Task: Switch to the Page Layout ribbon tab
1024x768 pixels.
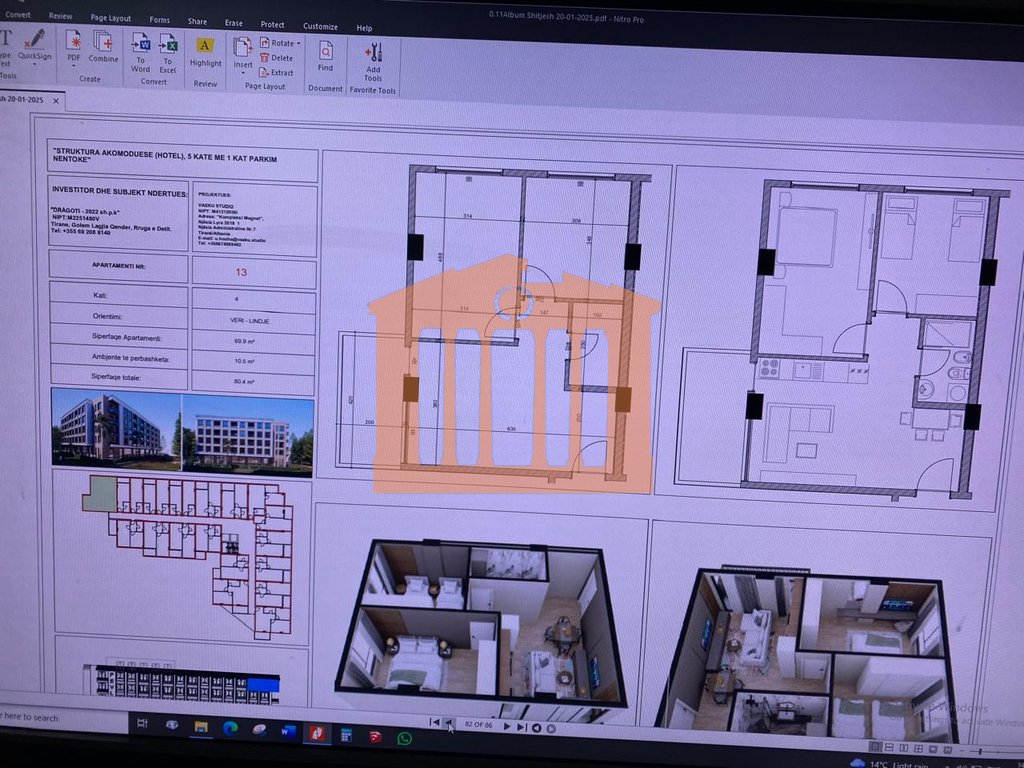Action: [x=111, y=18]
